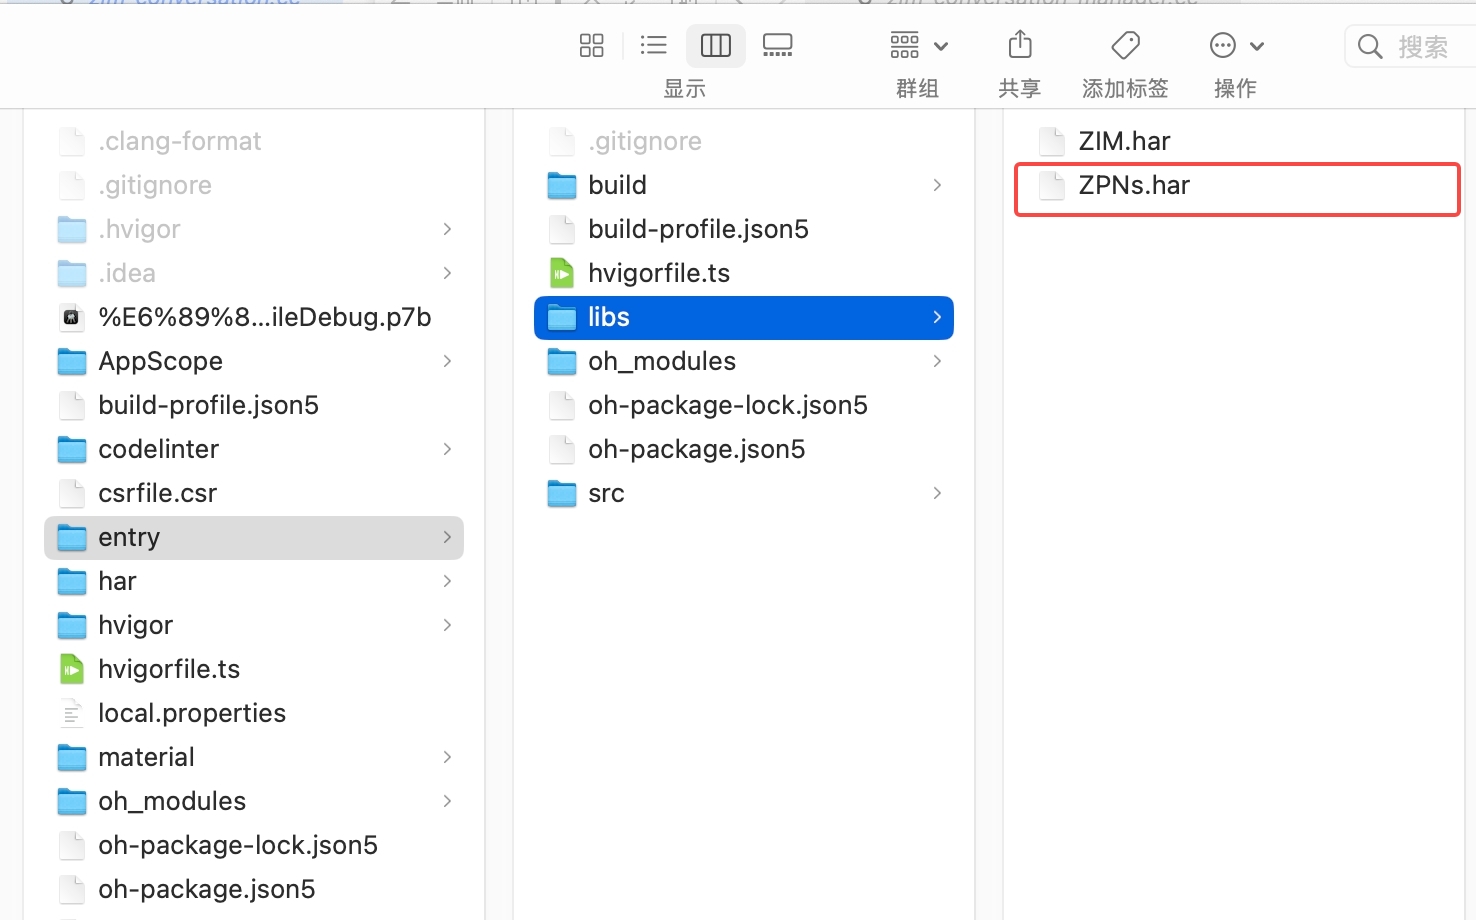Click the material folder icon
Screen dimensions: 1476x920
72,757
